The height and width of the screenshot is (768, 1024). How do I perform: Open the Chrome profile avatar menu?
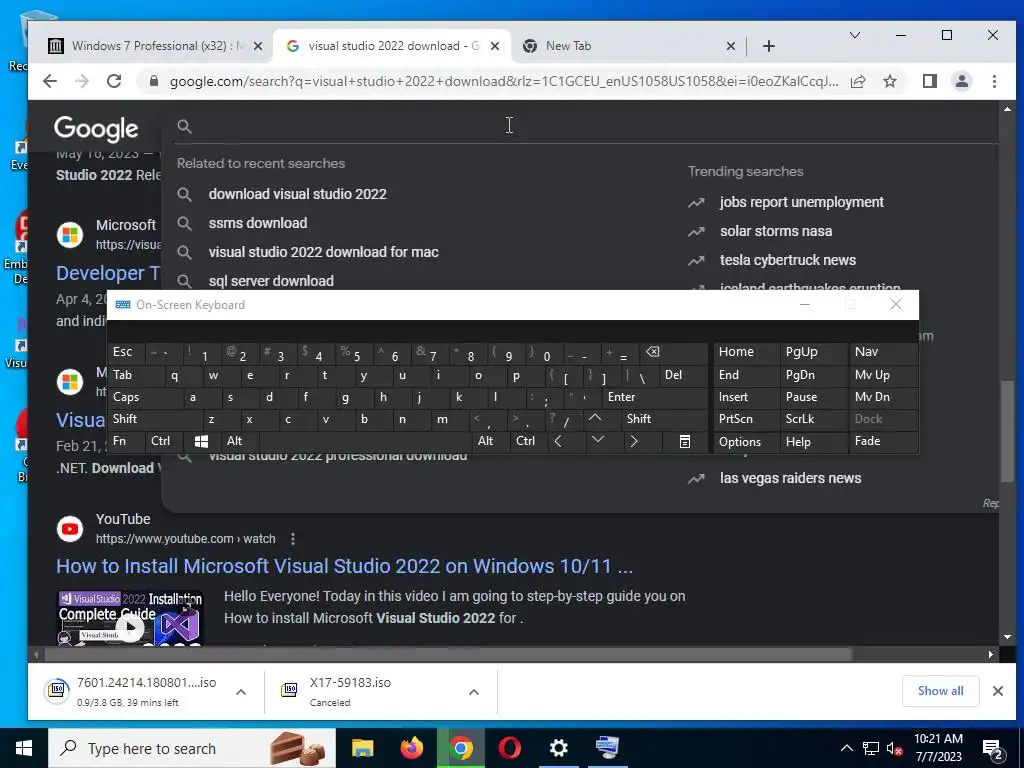coord(961,81)
